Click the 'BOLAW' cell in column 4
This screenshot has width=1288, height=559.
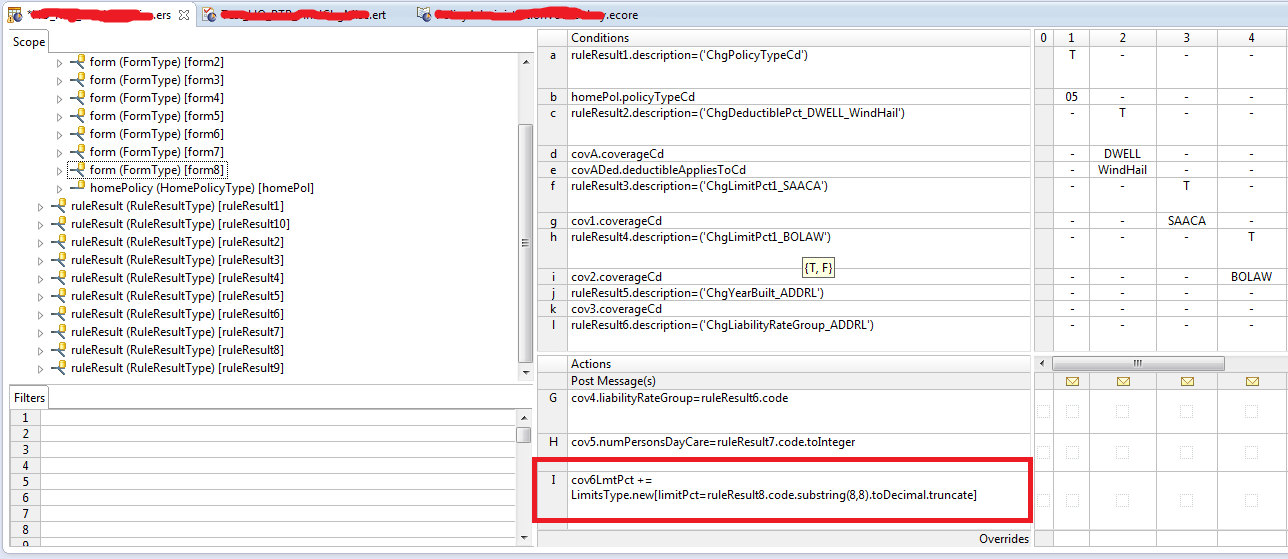pos(1252,277)
